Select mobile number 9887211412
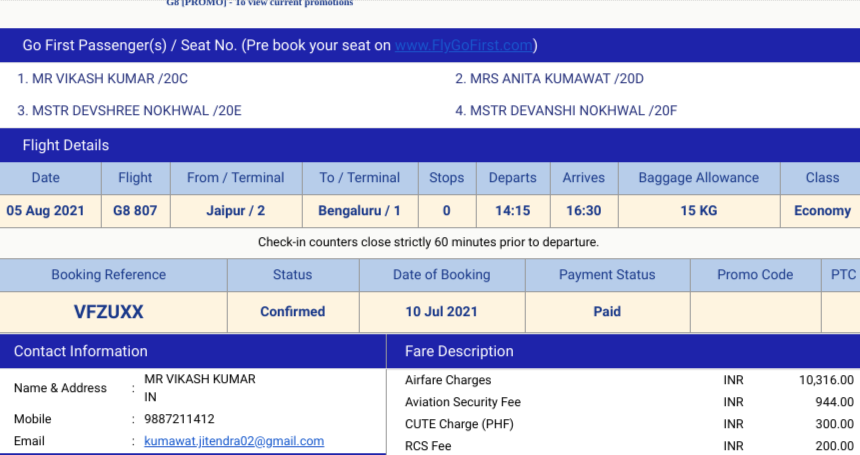This screenshot has height=455, width=860. pos(179,419)
